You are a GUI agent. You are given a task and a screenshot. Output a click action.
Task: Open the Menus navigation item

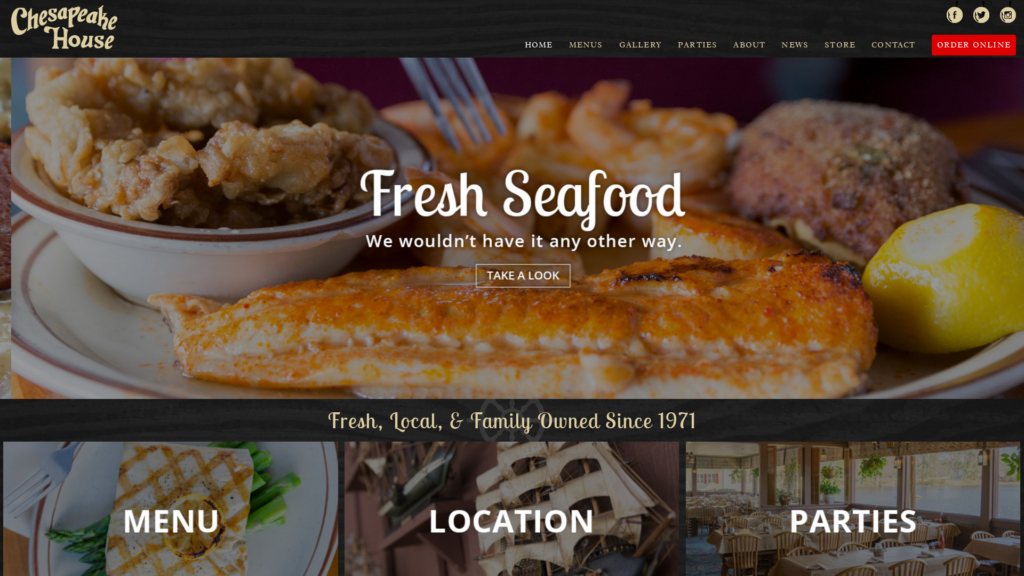click(x=585, y=45)
